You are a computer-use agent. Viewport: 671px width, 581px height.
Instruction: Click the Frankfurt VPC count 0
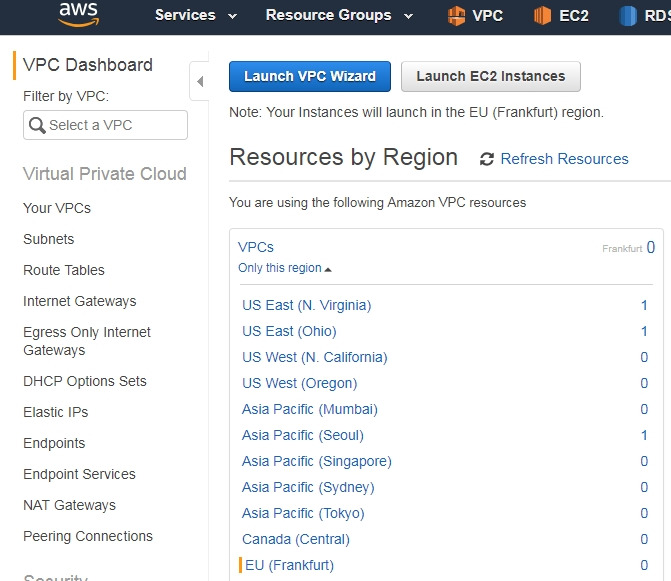click(x=650, y=247)
